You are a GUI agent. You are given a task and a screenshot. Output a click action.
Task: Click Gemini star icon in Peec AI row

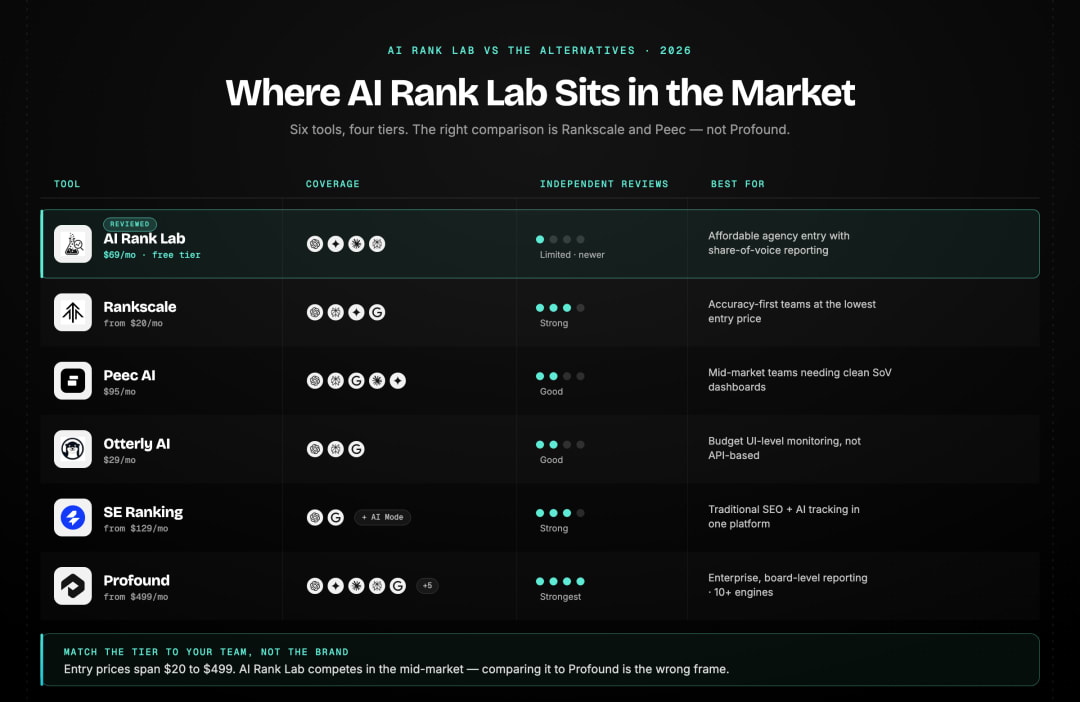tap(397, 380)
